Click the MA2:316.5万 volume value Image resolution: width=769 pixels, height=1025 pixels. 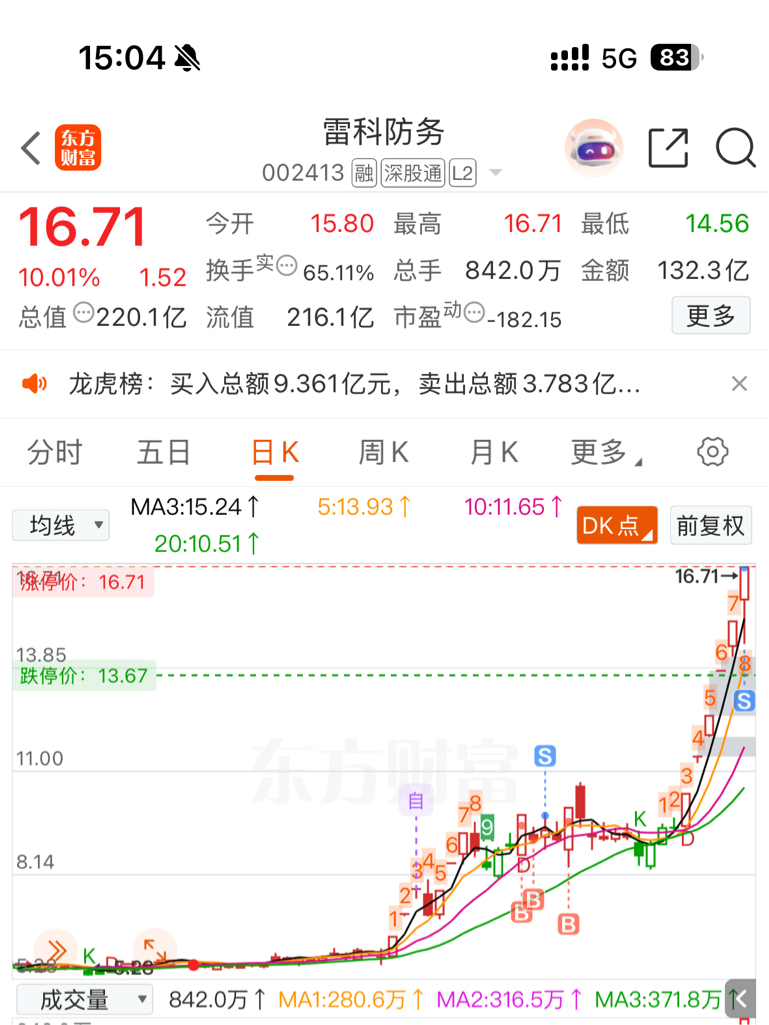509,1000
